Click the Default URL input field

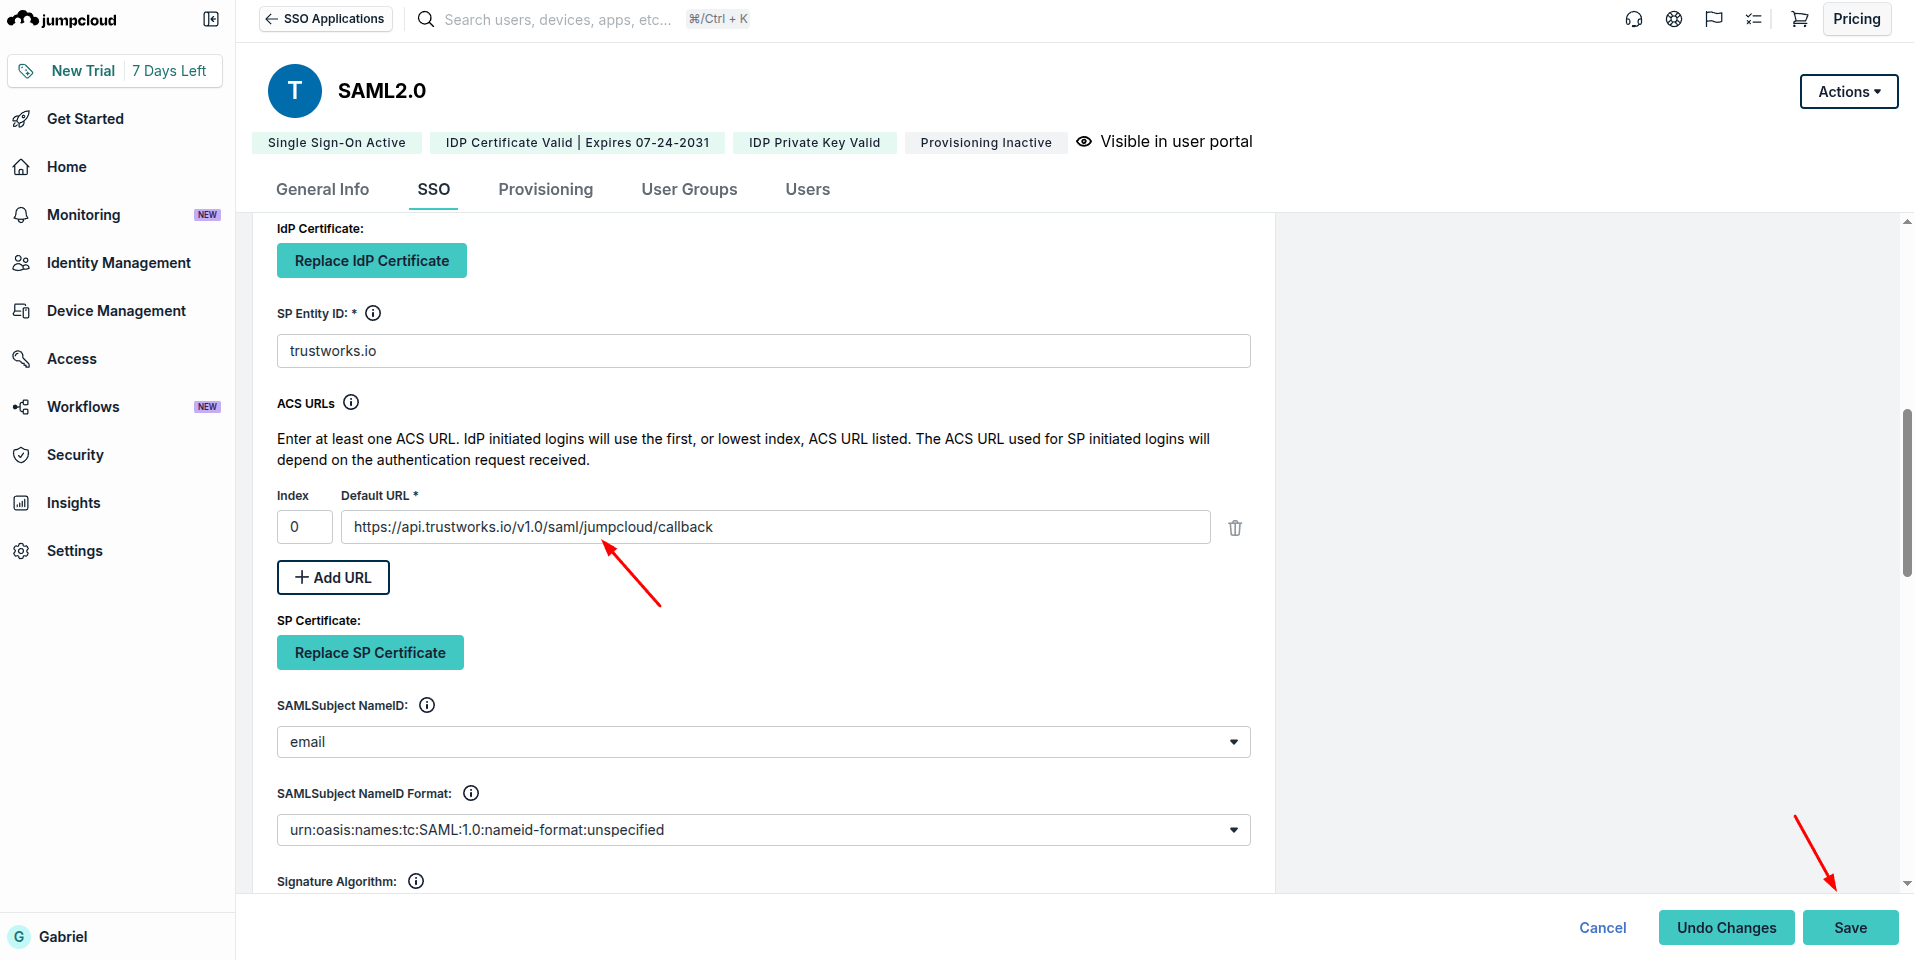click(776, 527)
